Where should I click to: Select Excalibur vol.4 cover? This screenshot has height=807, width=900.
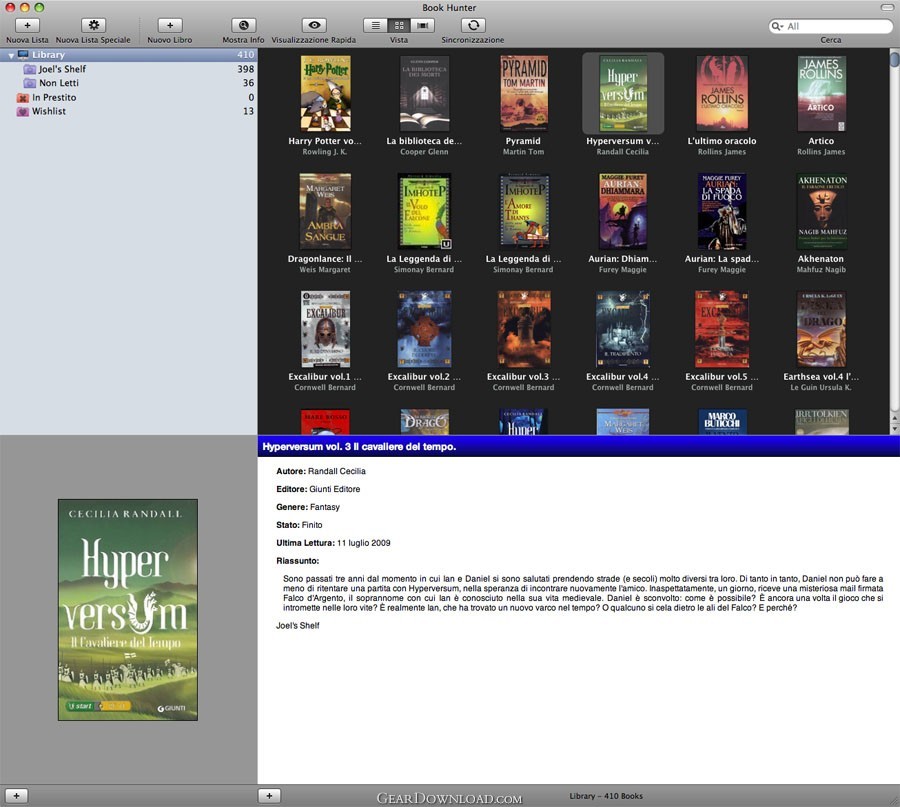[623, 329]
